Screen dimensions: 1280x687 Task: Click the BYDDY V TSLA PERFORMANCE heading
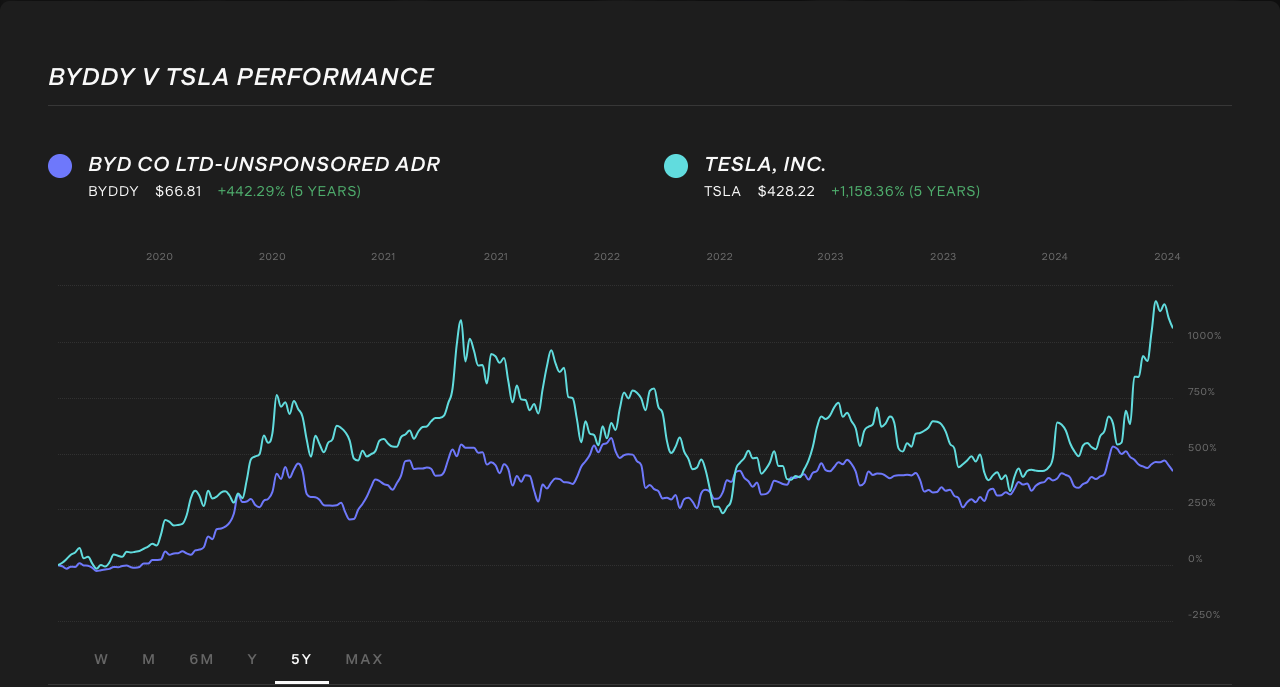click(x=240, y=76)
